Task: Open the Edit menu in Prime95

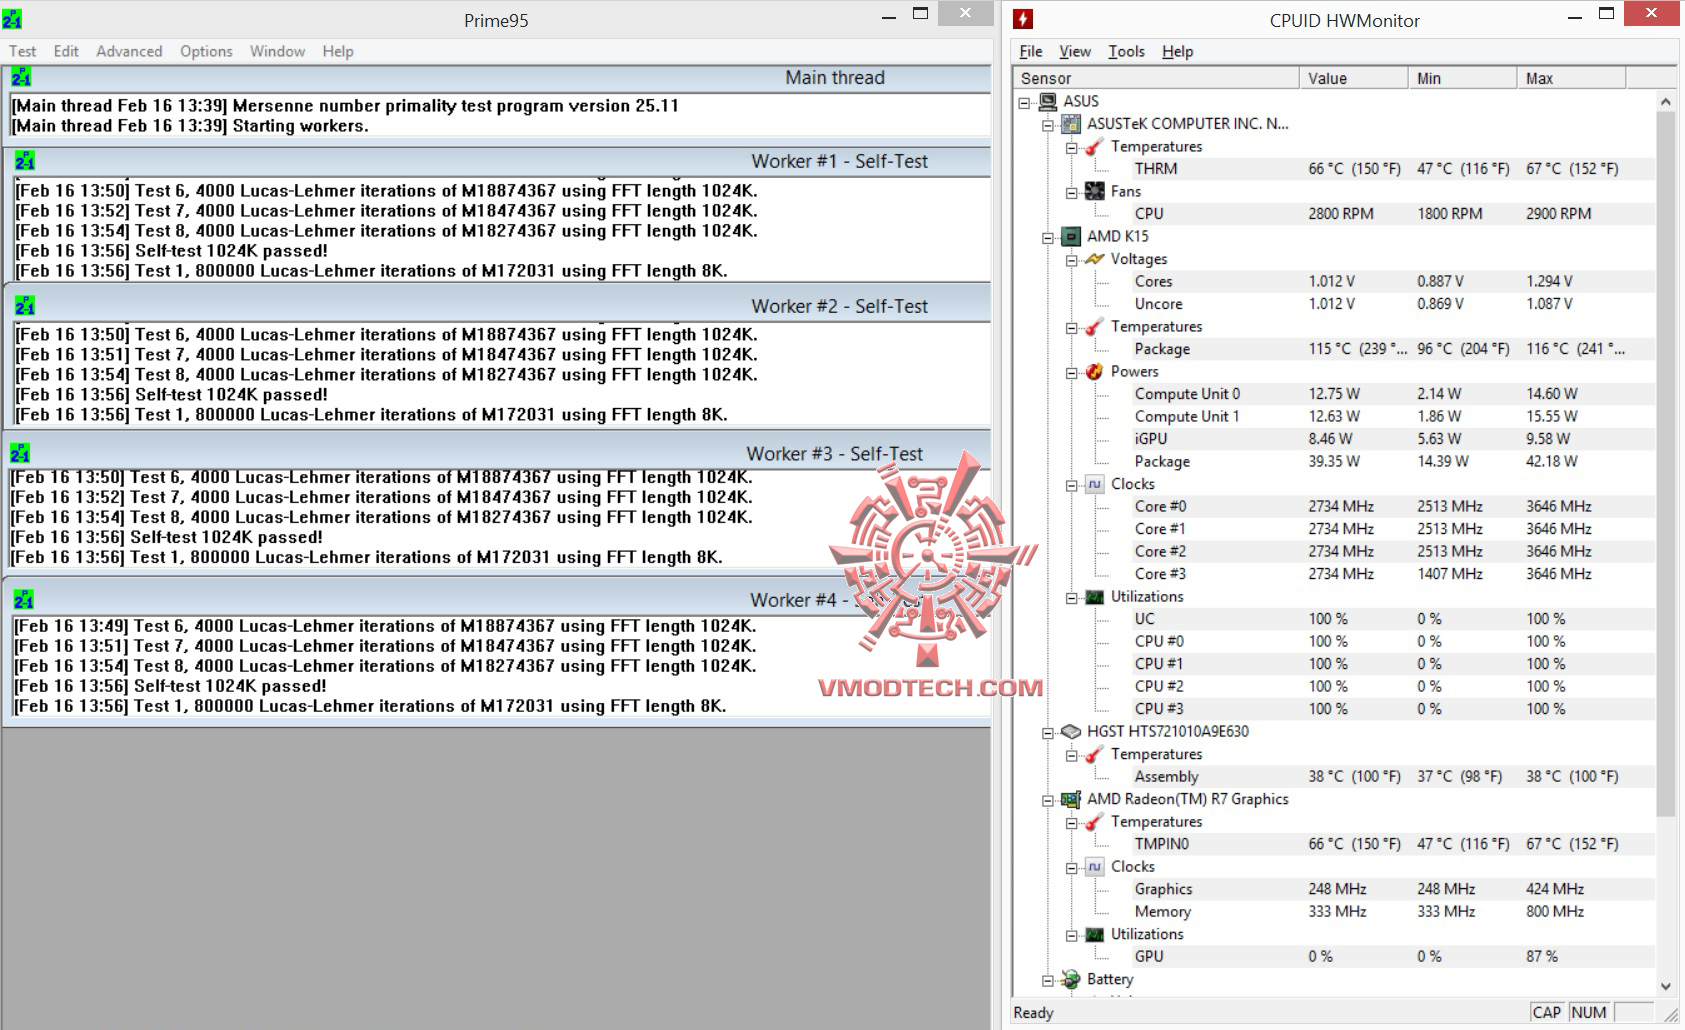Action: (x=66, y=51)
